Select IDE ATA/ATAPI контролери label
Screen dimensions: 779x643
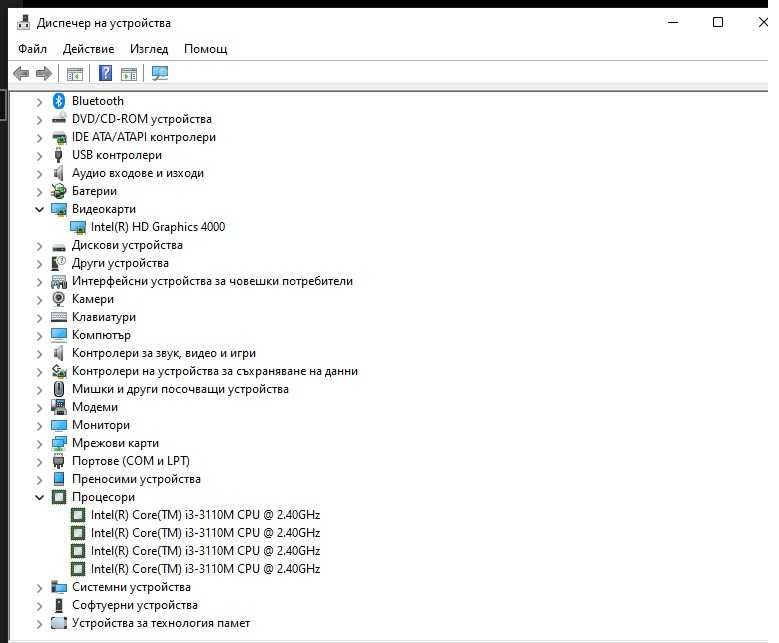click(144, 137)
